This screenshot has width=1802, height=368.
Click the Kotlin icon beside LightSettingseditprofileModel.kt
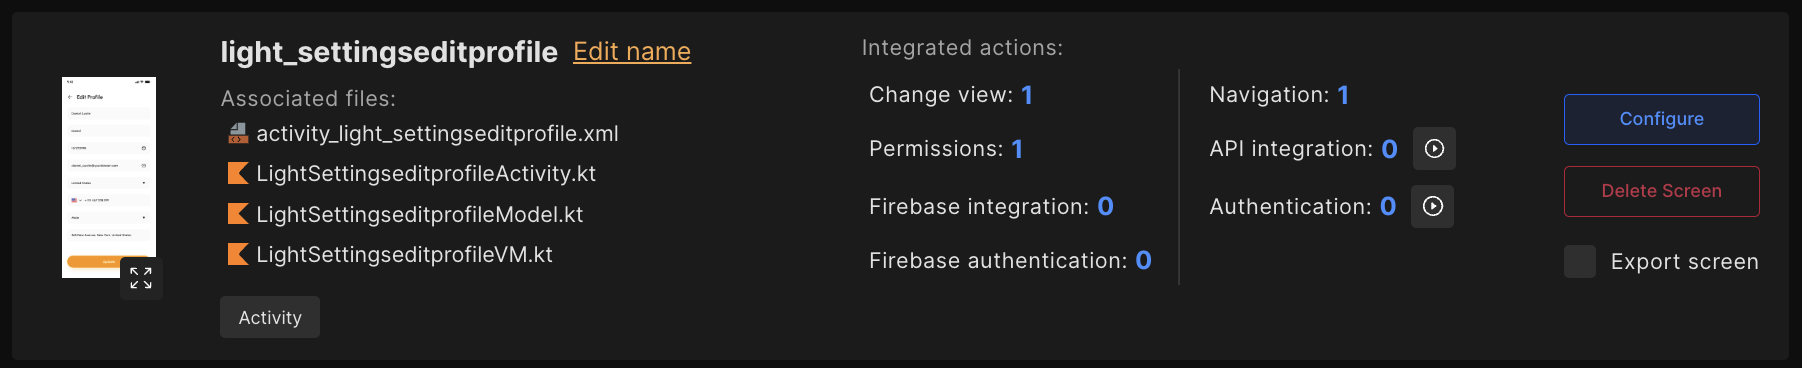(238, 214)
